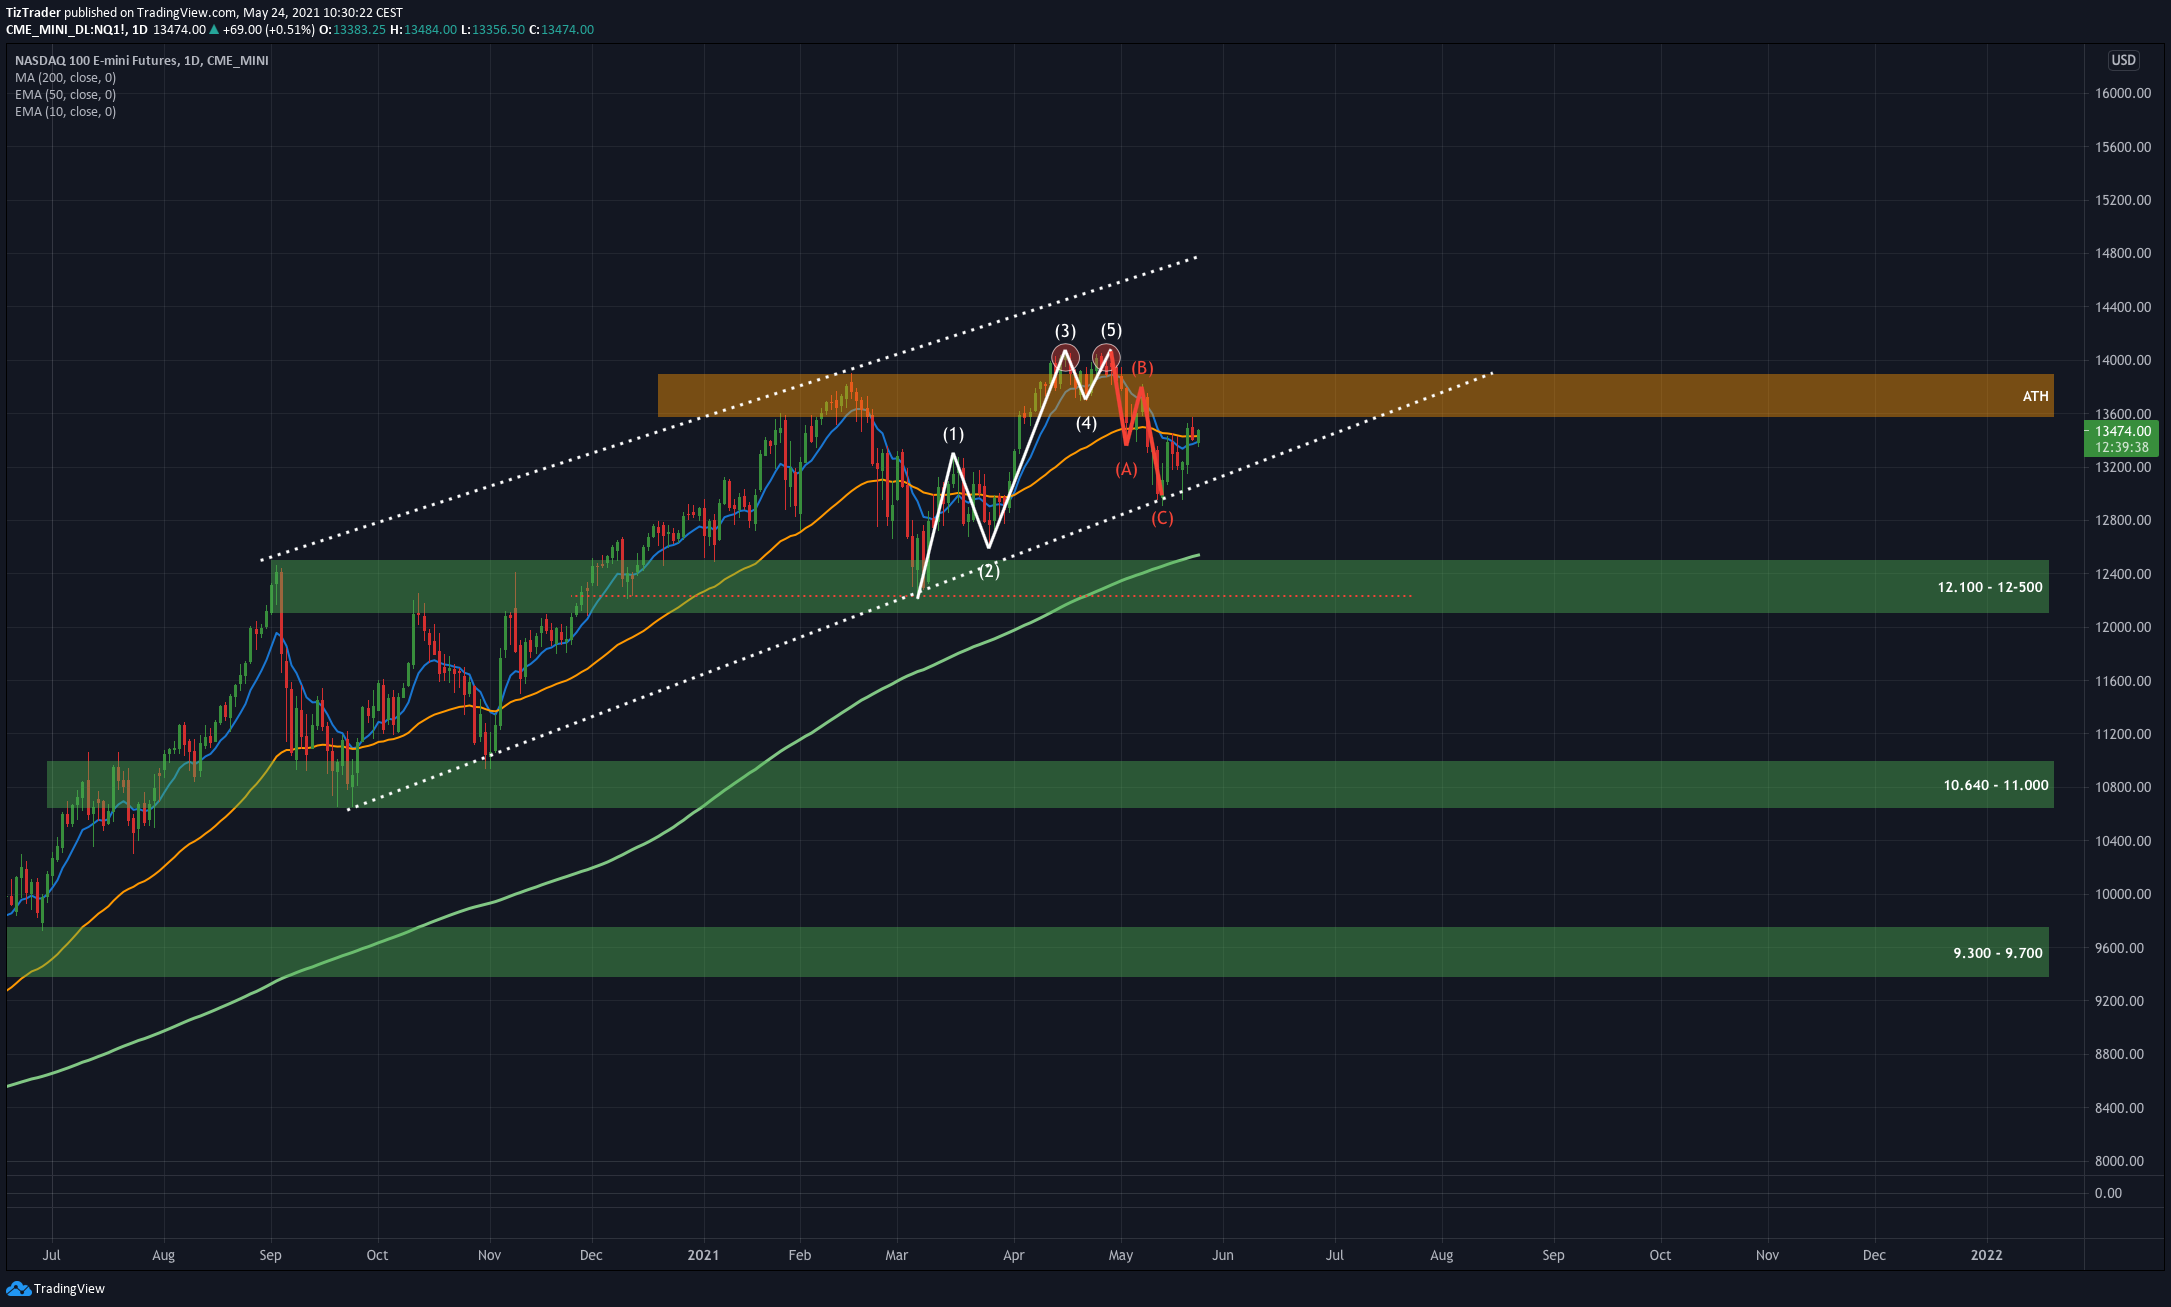The image size is (2171, 1307).
Task: Click the 10000.00 price axis label
Action: (x=2123, y=894)
